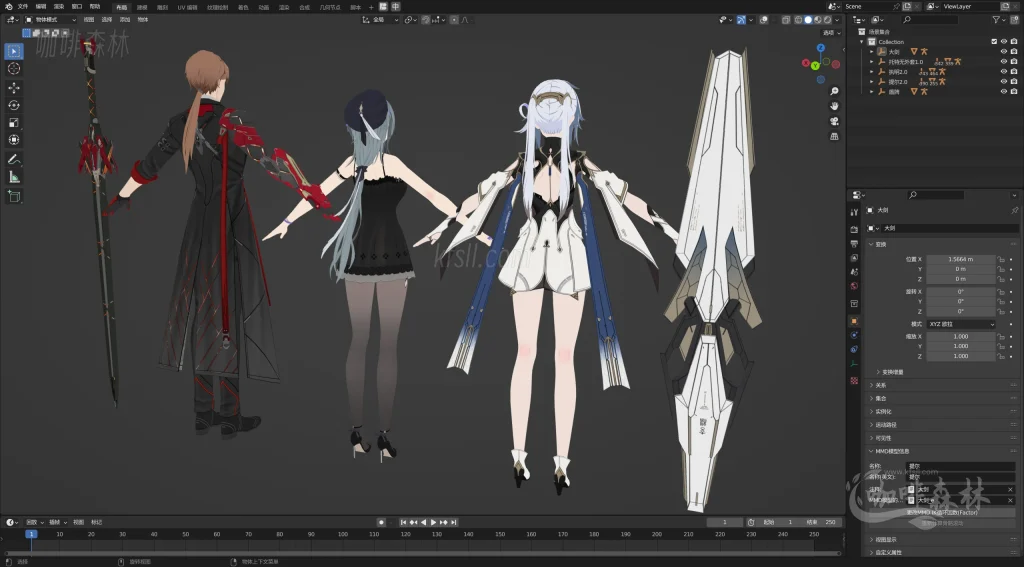Select the Move tool
The height and width of the screenshot is (567, 1024).
pyautogui.click(x=14, y=88)
